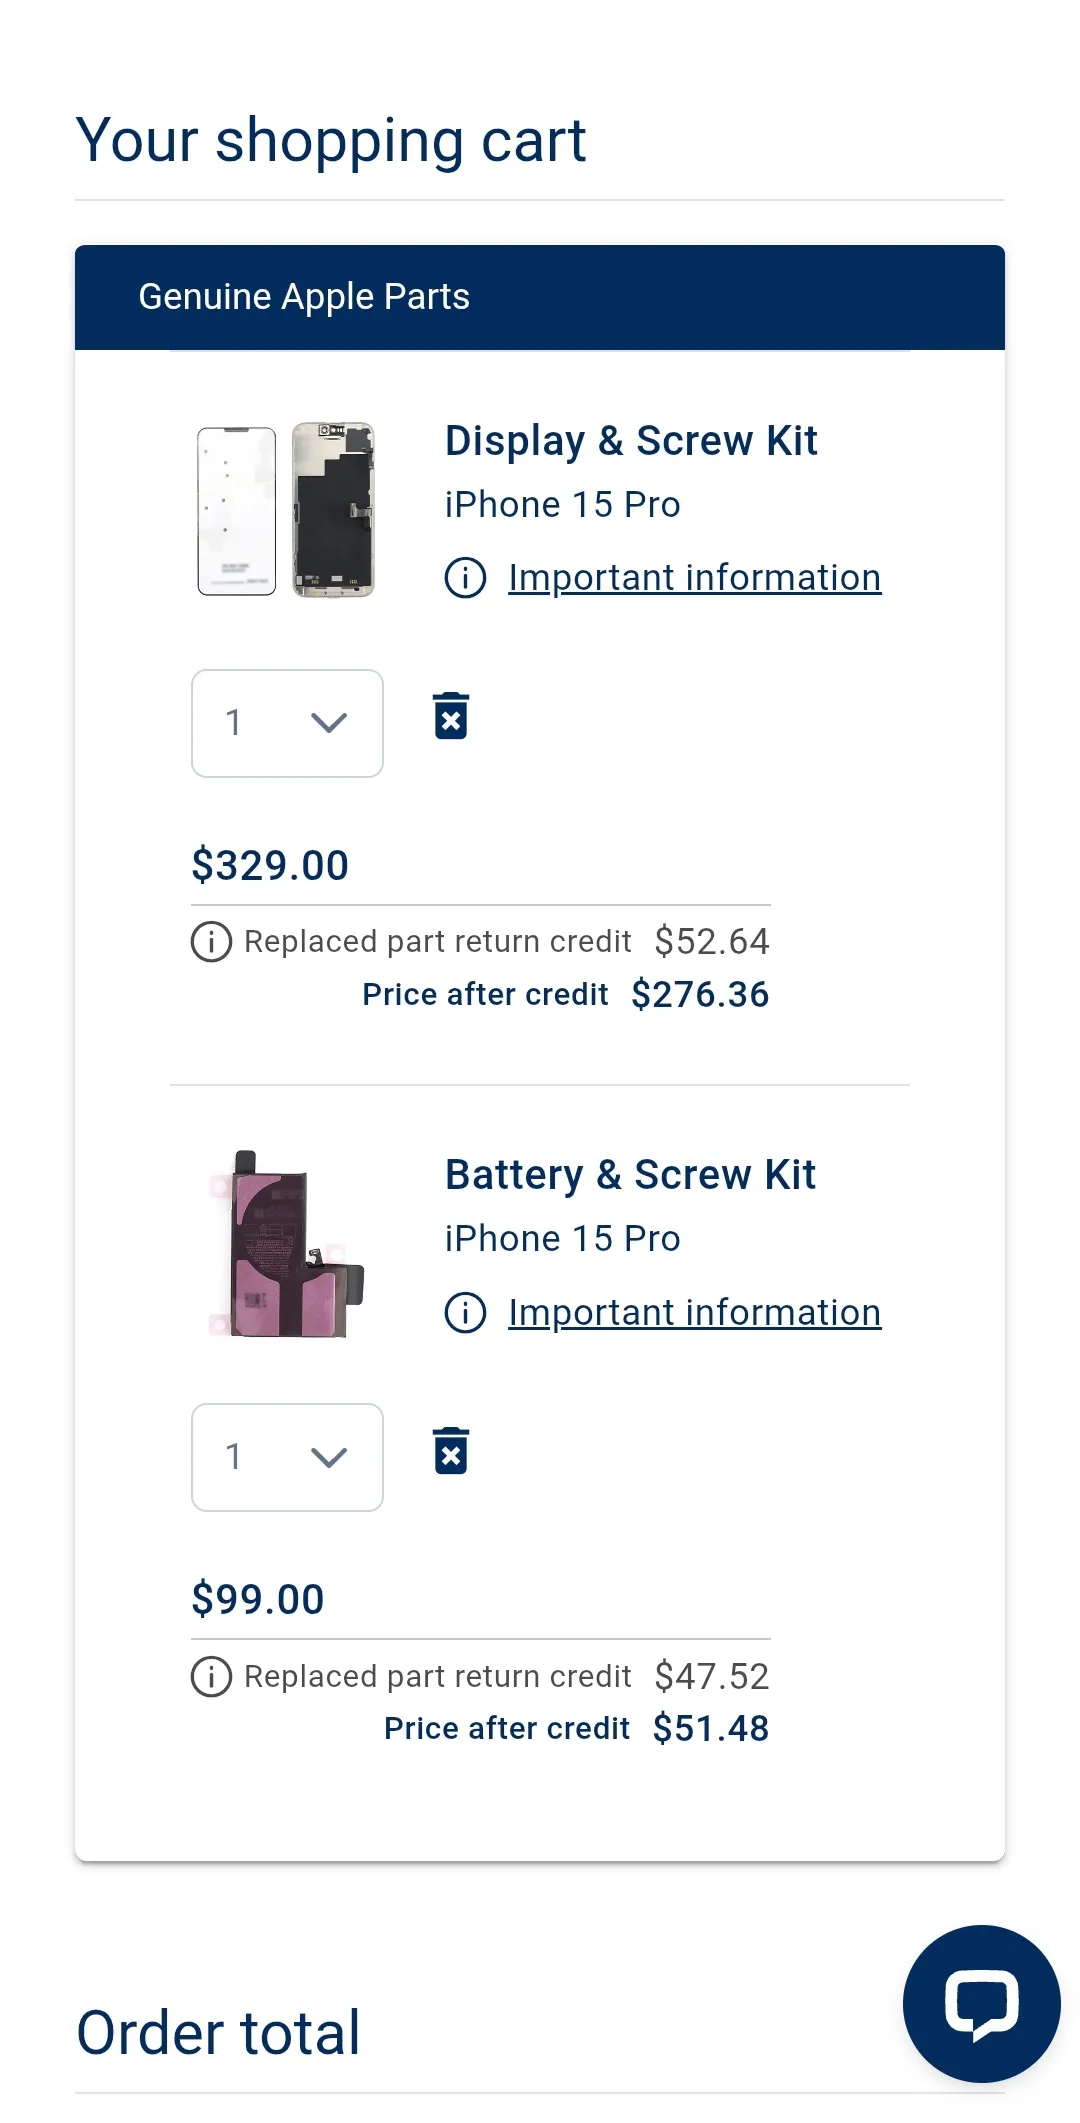The image size is (1080, 2123).
Task: Click info icon beside Display's Important information
Action: point(465,578)
